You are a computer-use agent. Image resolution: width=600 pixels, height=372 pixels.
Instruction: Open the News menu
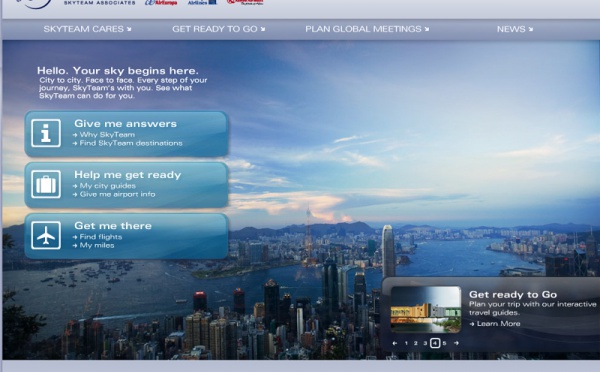[515, 29]
